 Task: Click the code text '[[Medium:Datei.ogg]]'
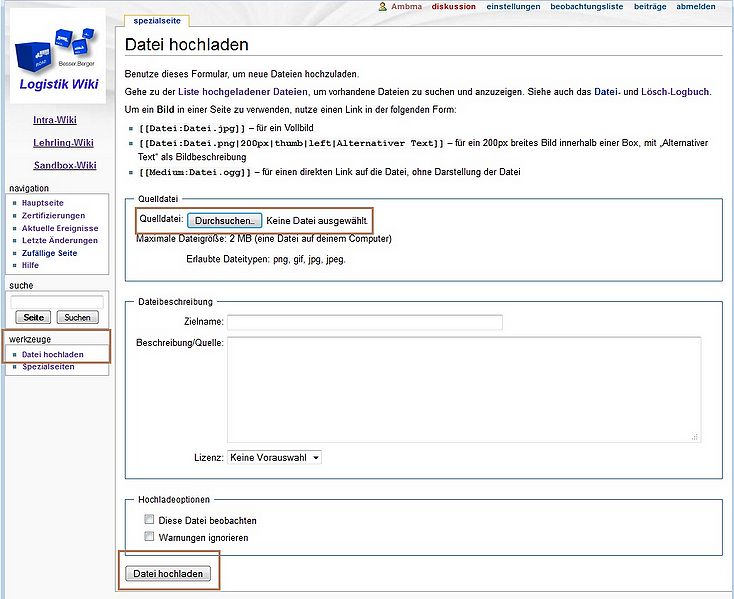click(x=195, y=172)
